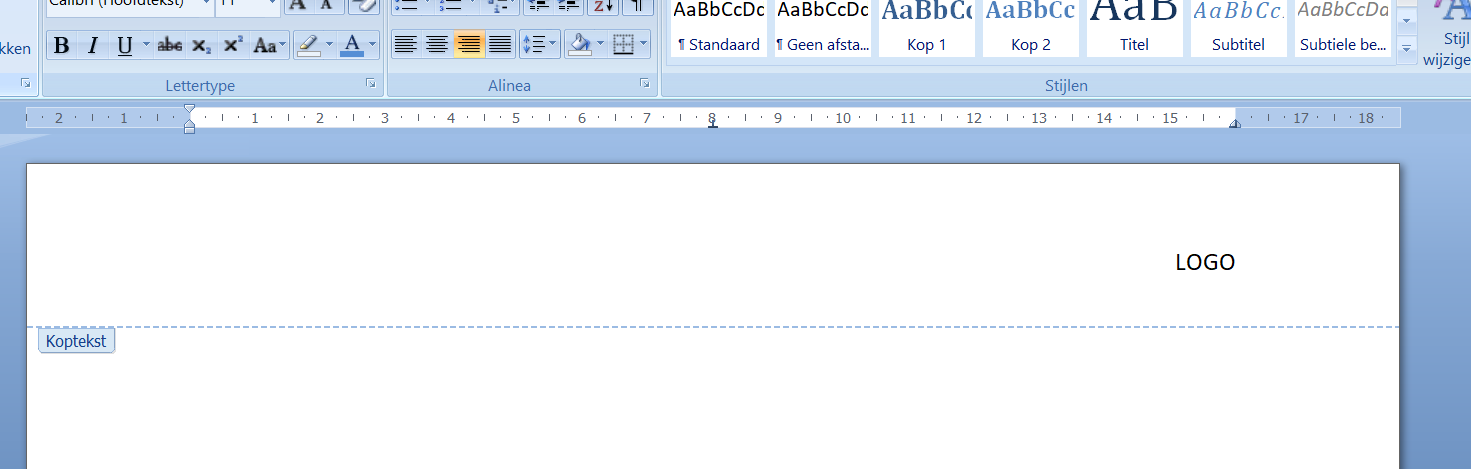Align text to the left
The height and width of the screenshot is (469, 1471).
pyautogui.click(x=405, y=44)
